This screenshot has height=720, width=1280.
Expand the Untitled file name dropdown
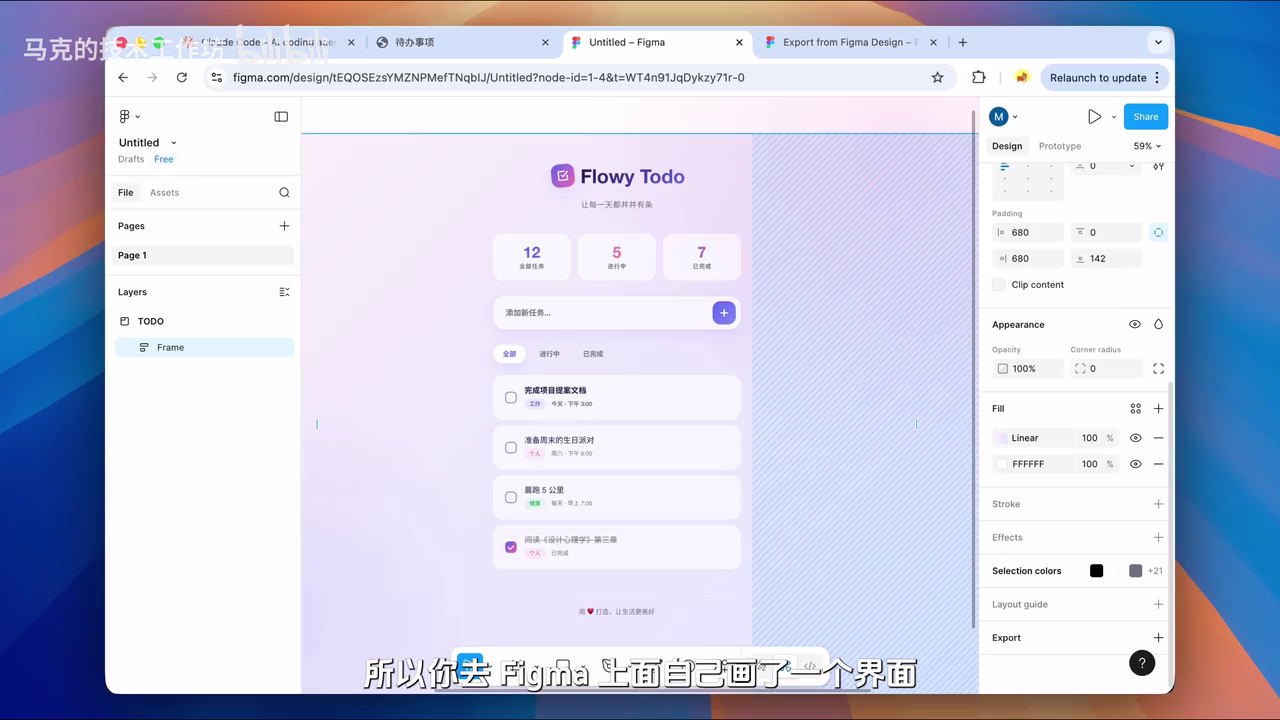click(x=174, y=143)
